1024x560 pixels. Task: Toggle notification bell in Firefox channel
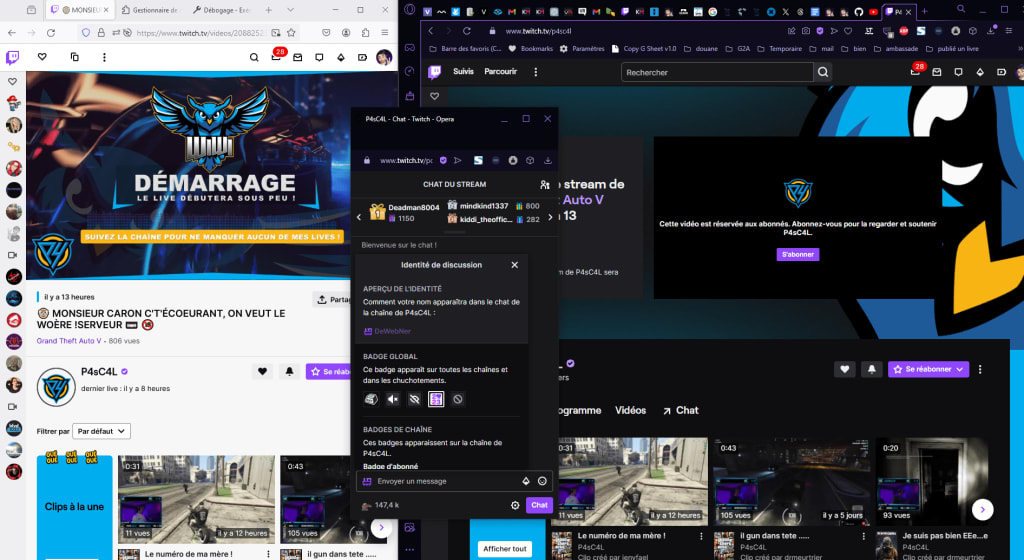pyautogui.click(x=289, y=371)
